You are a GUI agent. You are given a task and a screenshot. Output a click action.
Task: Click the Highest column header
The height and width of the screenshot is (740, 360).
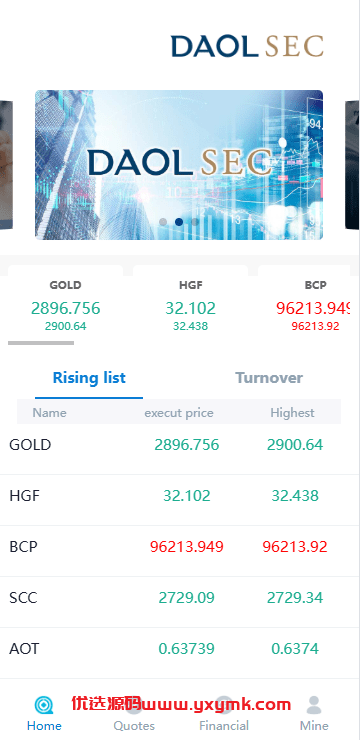292,412
